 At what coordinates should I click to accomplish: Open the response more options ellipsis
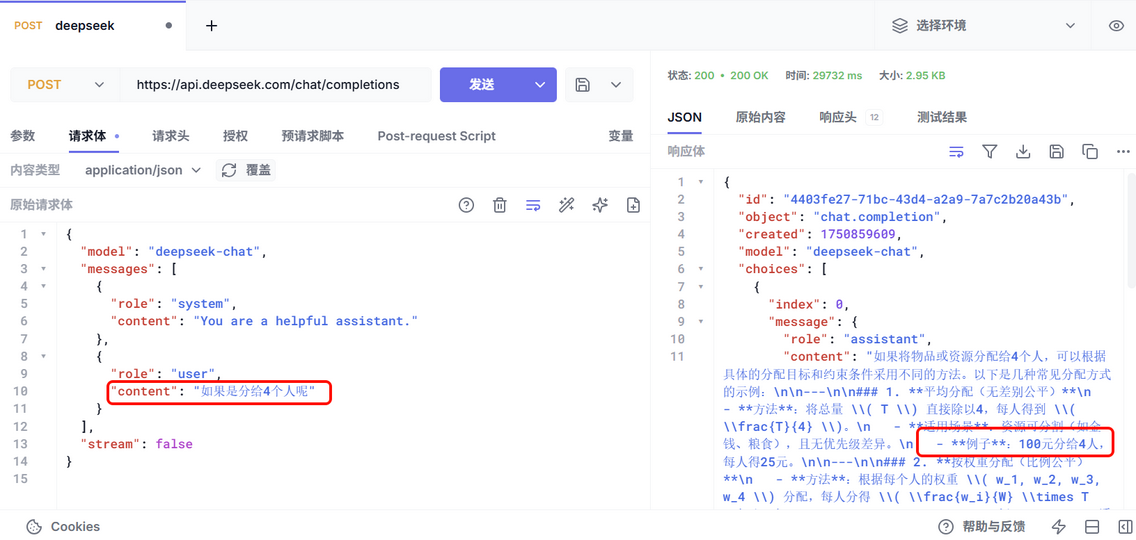pyautogui.click(x=1123, y=151)
